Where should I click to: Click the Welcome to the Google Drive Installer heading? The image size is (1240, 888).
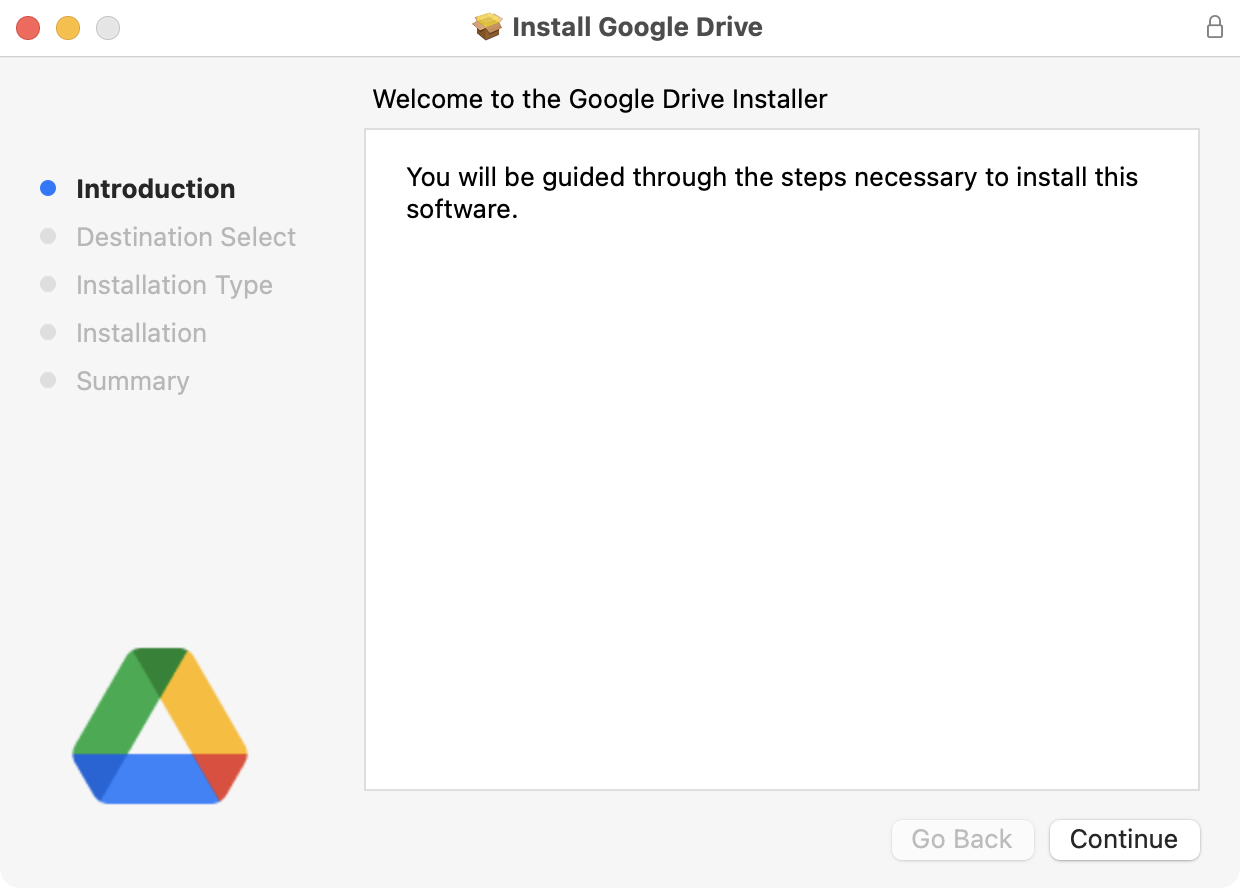point(600,99)
